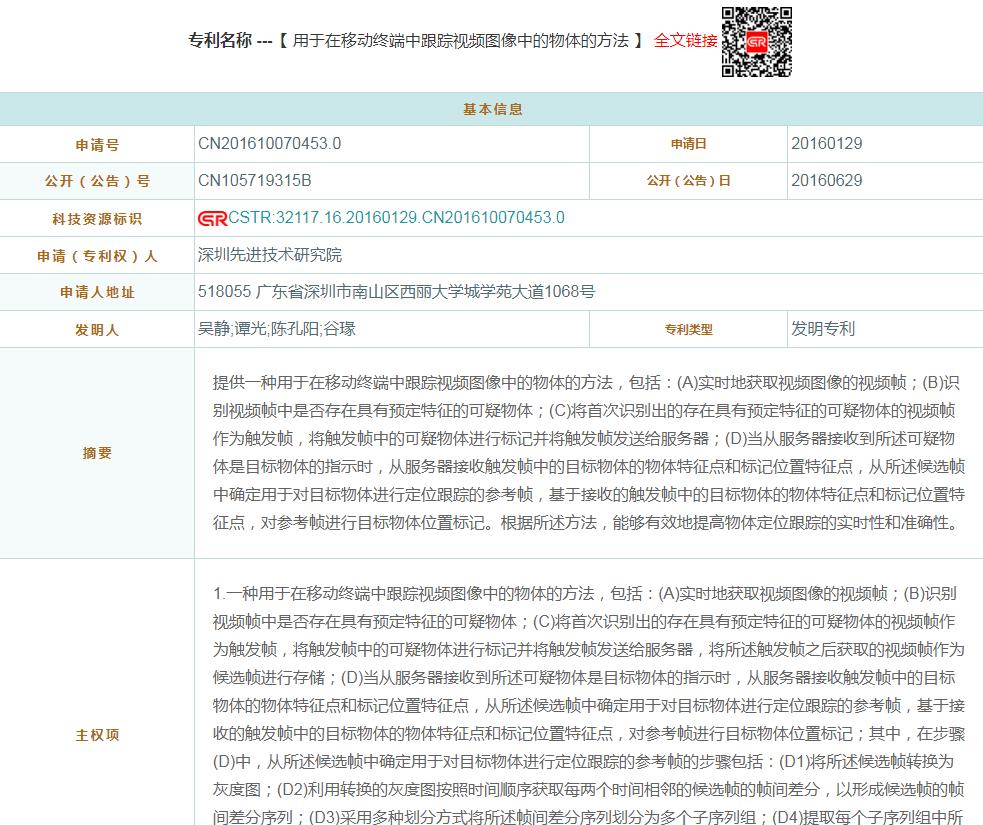Click the 摘要 section label
The height and width of the screenshot is (825, 983).
point(97,453)
